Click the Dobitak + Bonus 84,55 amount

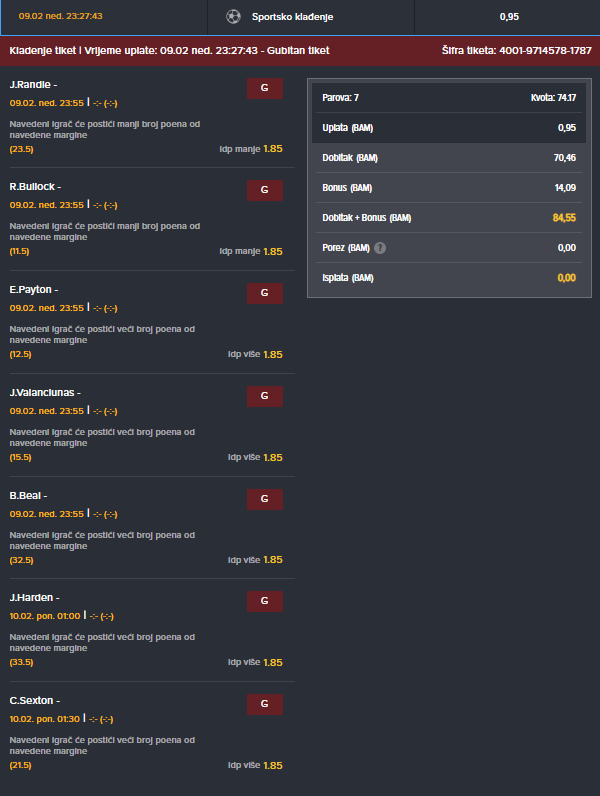pos(564,218)
